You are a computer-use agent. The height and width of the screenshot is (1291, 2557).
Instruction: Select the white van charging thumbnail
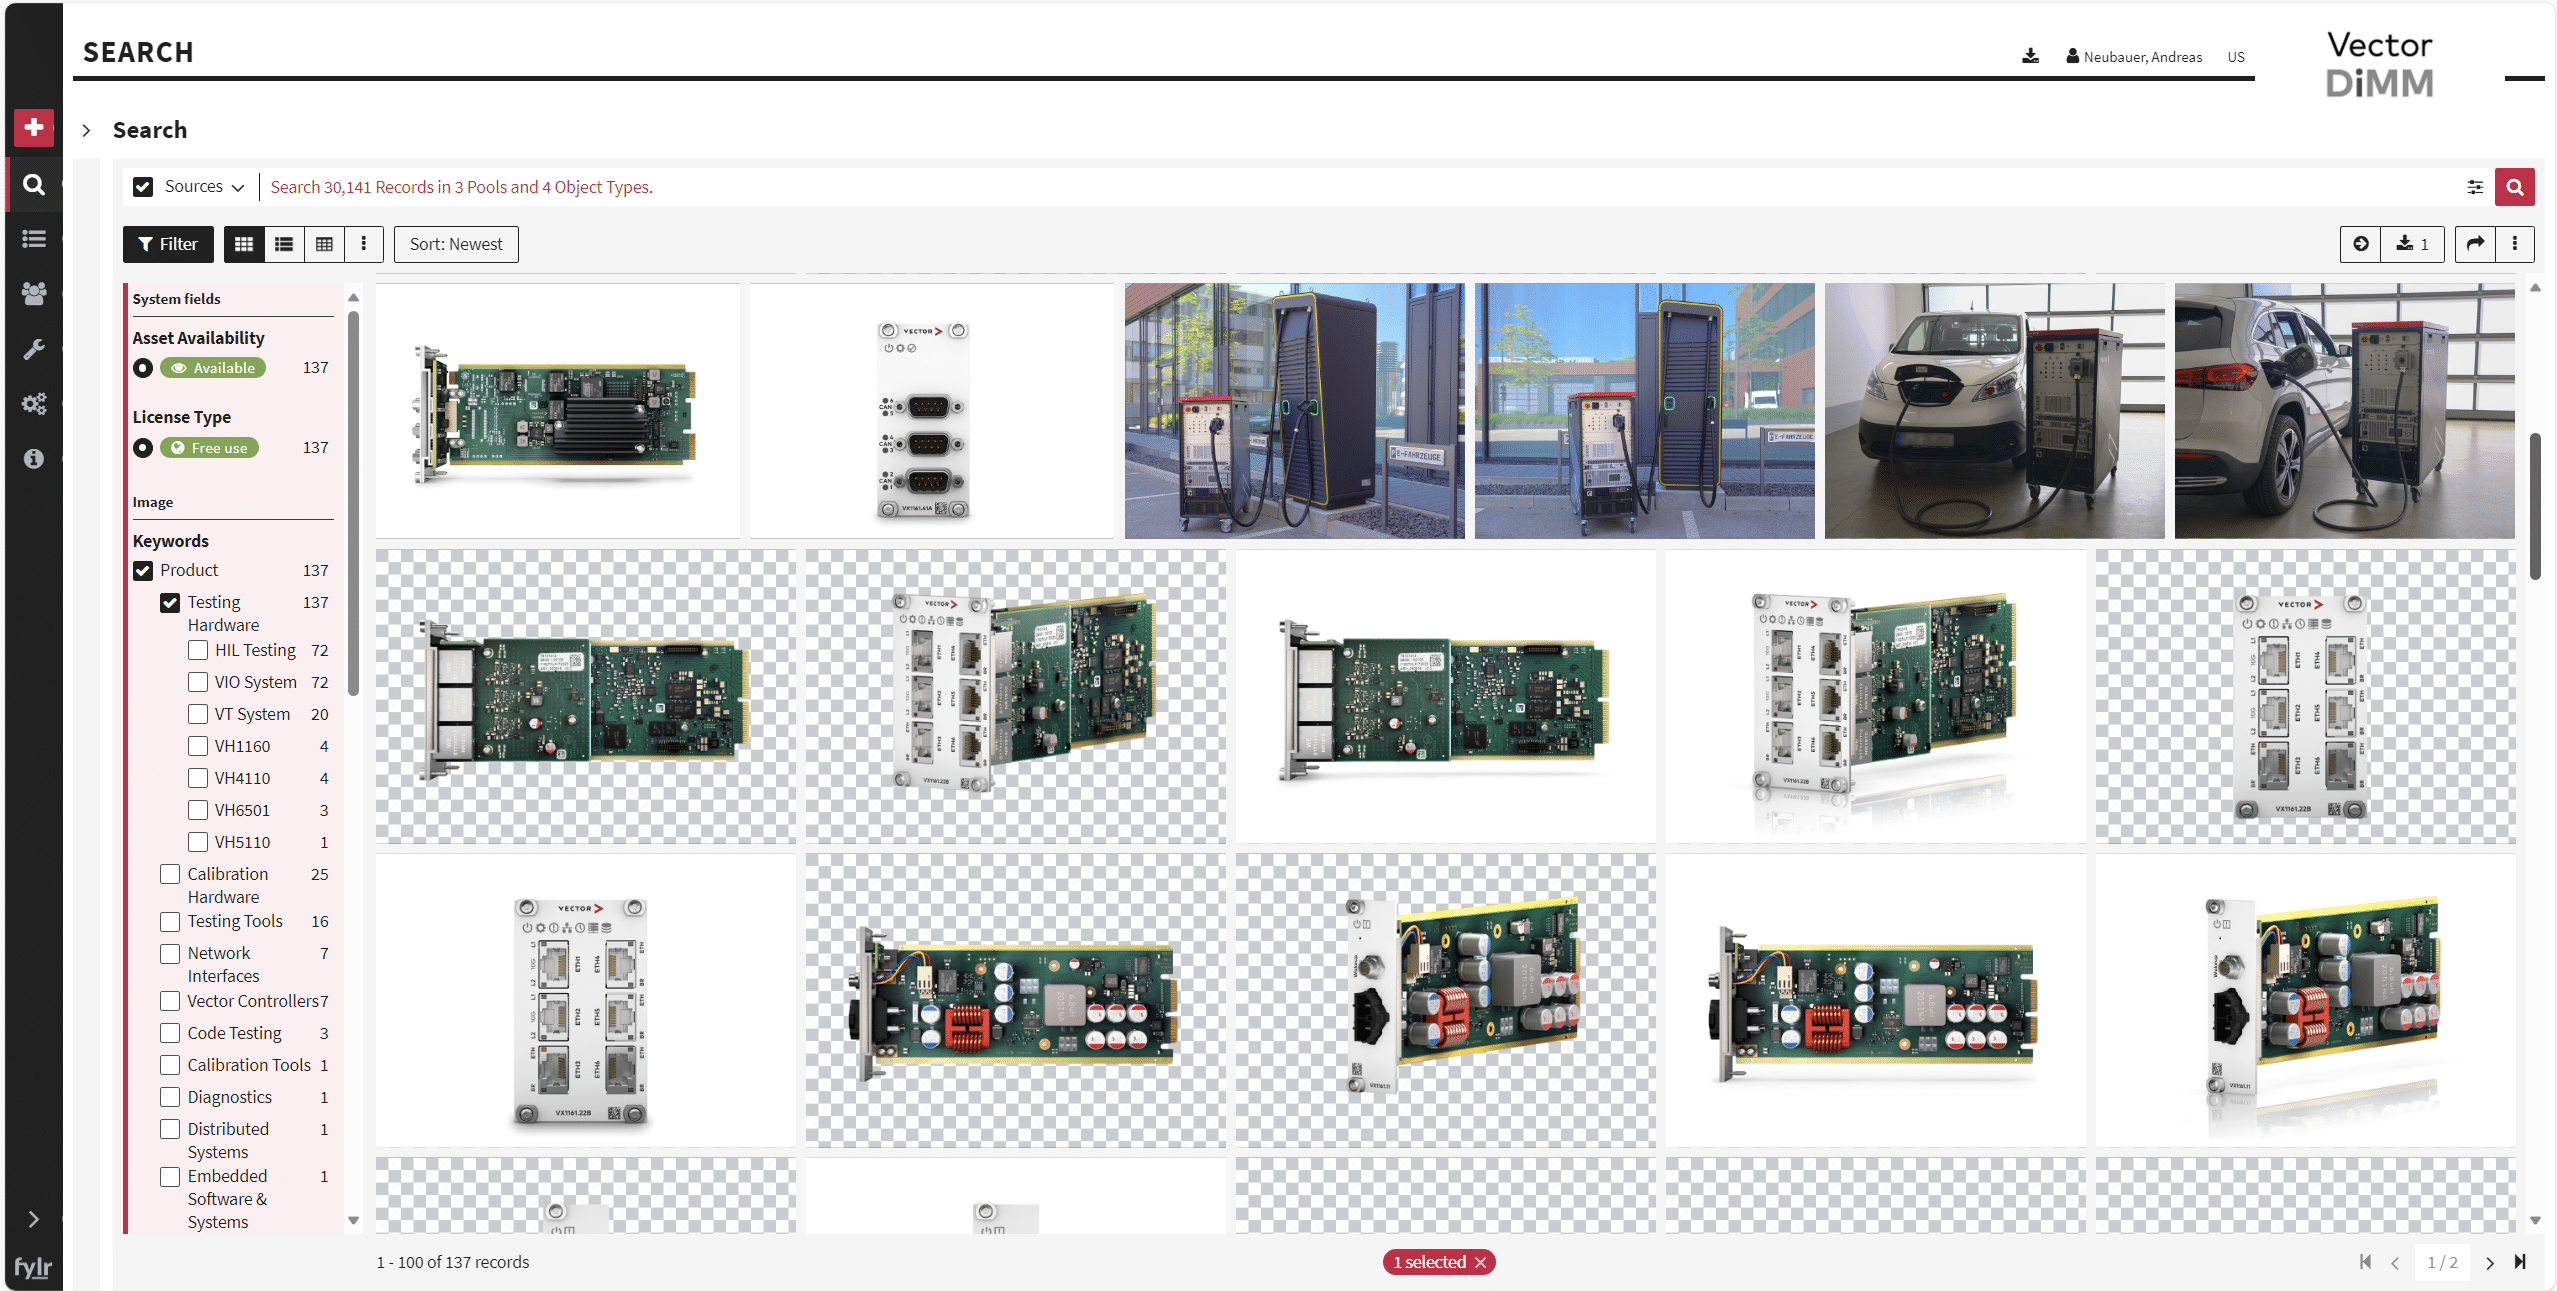pyautogui.click(x=1994, y=411)
